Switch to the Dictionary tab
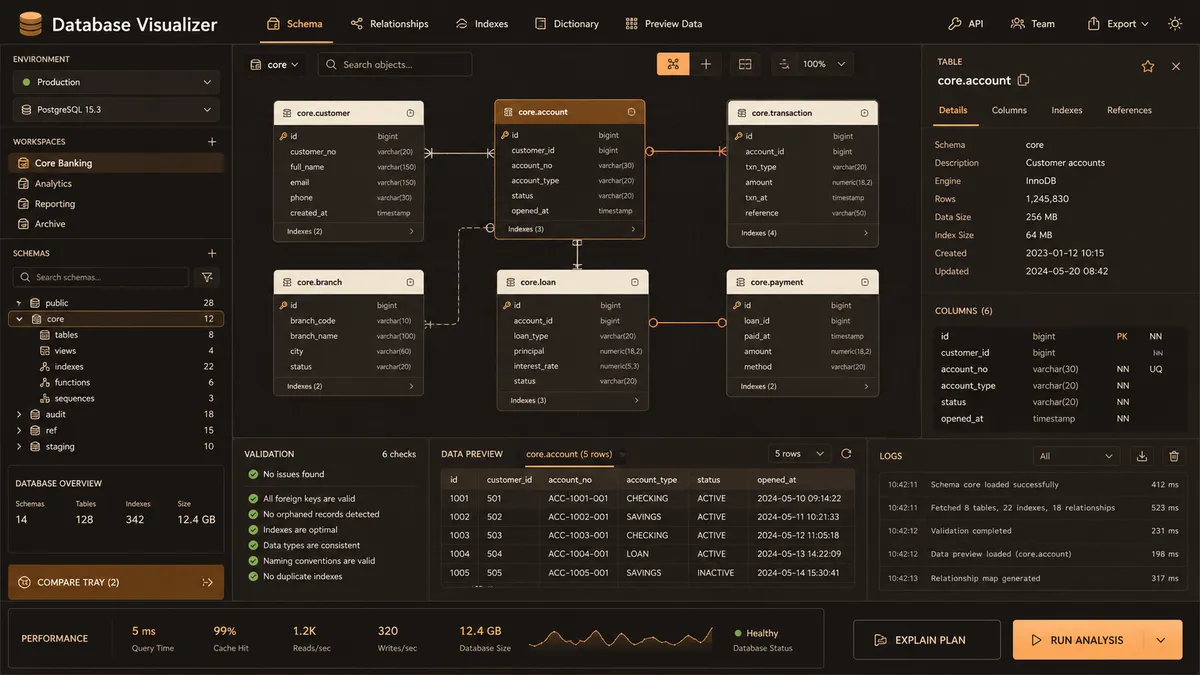This screenshot has height=675, width=1200. coord(567,23)
